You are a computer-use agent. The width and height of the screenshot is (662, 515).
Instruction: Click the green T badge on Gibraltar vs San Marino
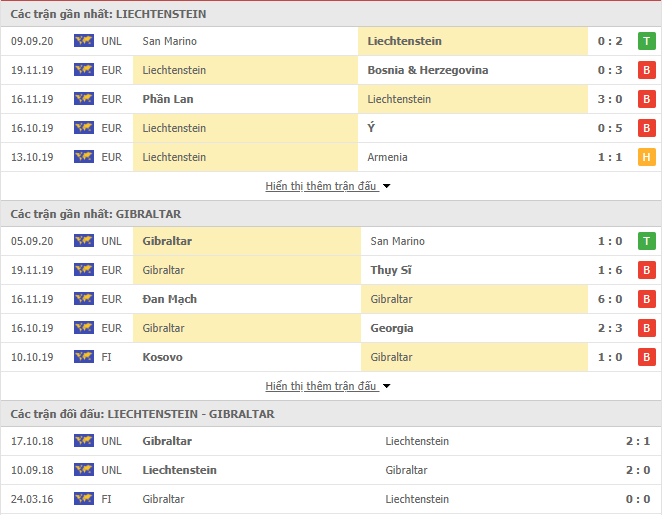646,241
